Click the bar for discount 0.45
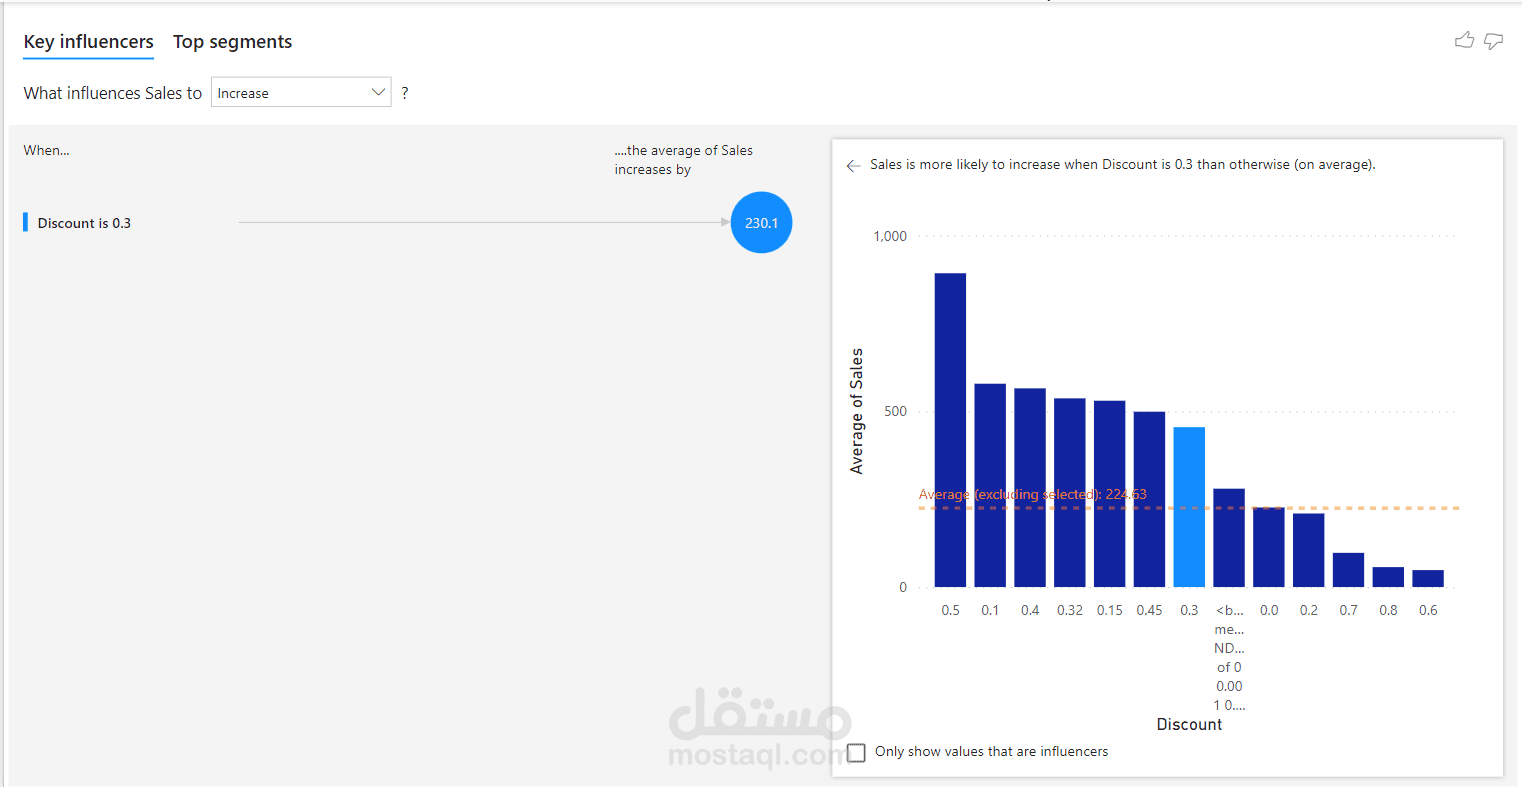 [x=1149, y=499]
